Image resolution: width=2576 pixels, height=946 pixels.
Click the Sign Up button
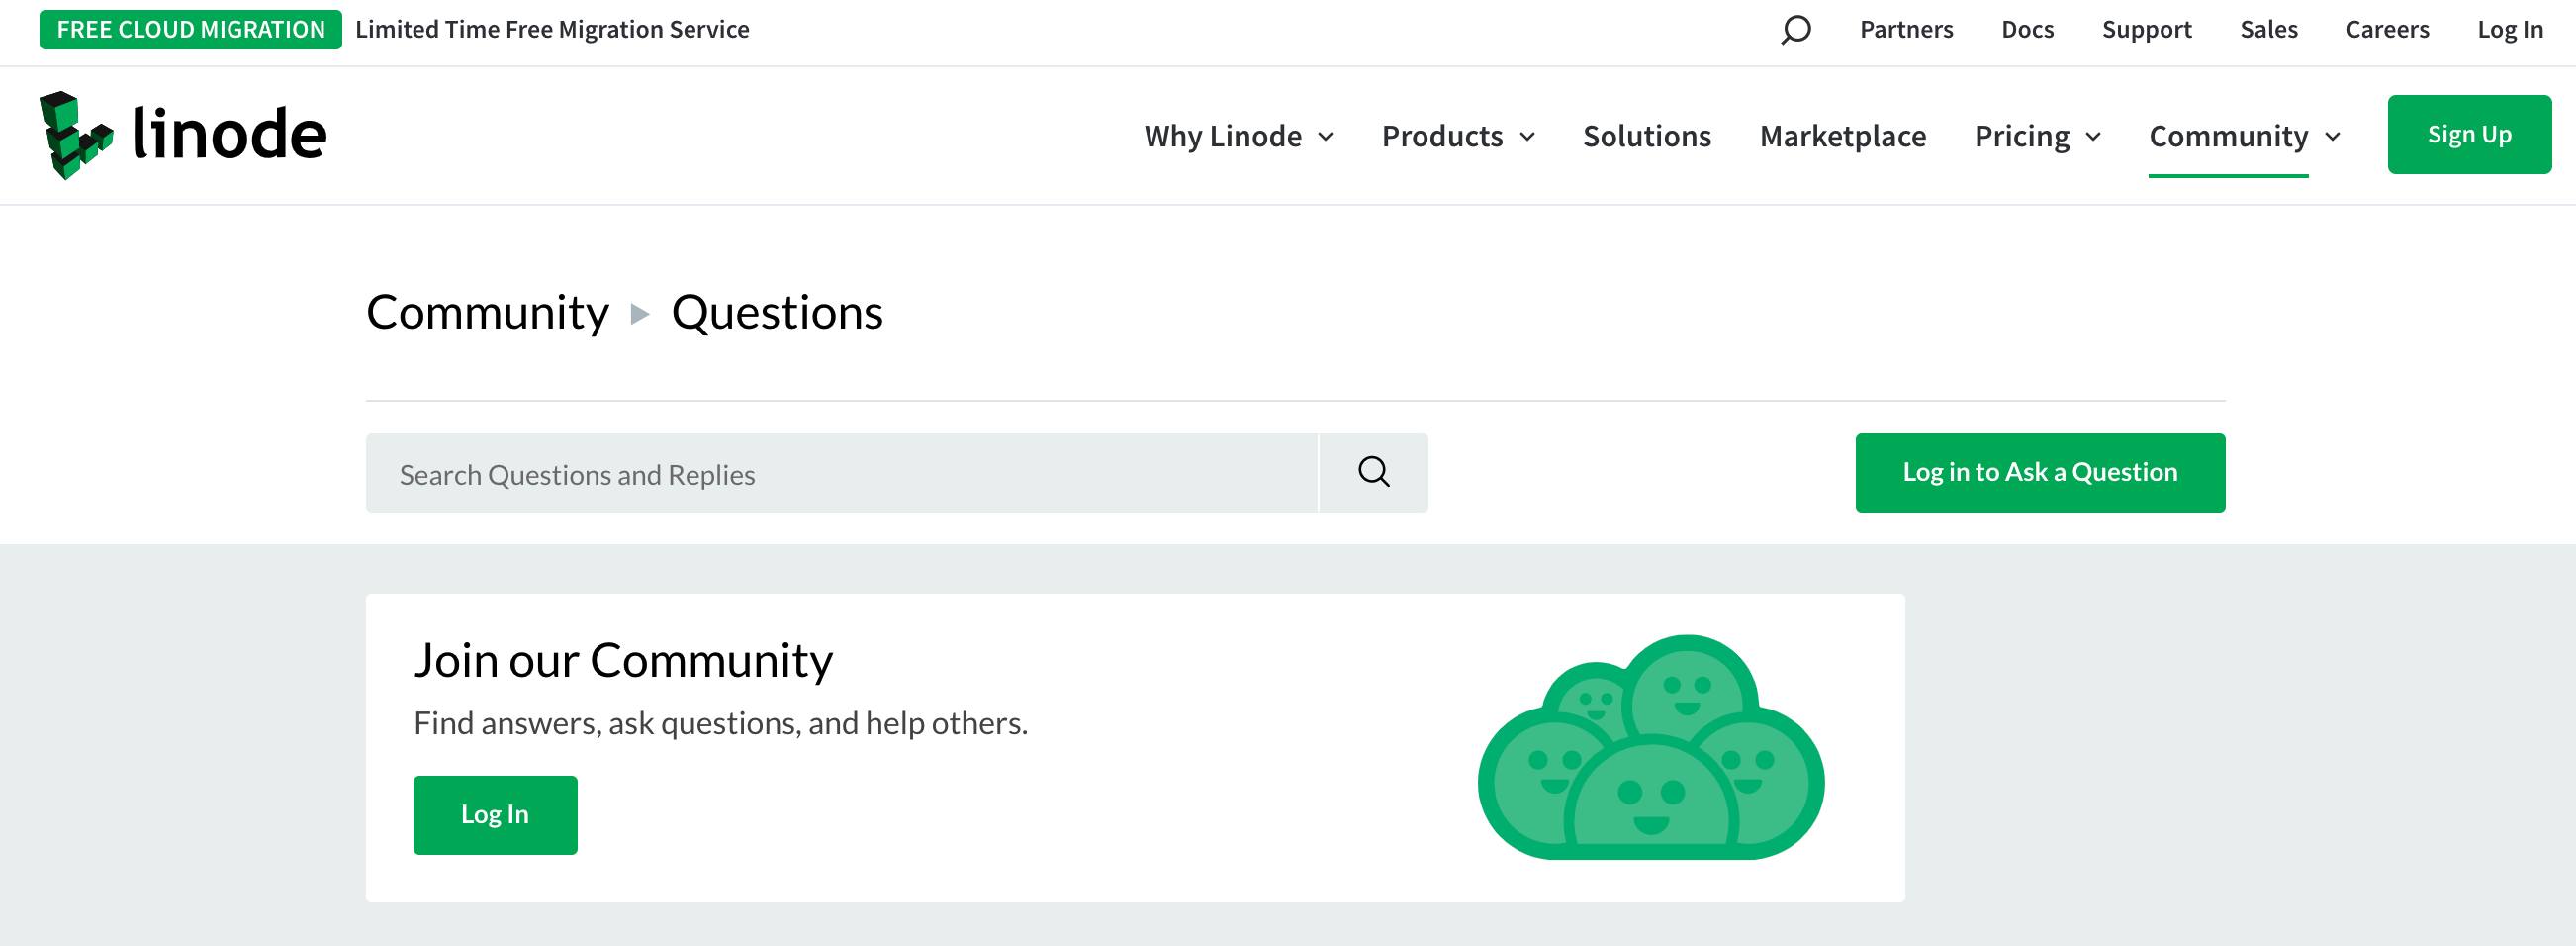[x=2470, y=133]
